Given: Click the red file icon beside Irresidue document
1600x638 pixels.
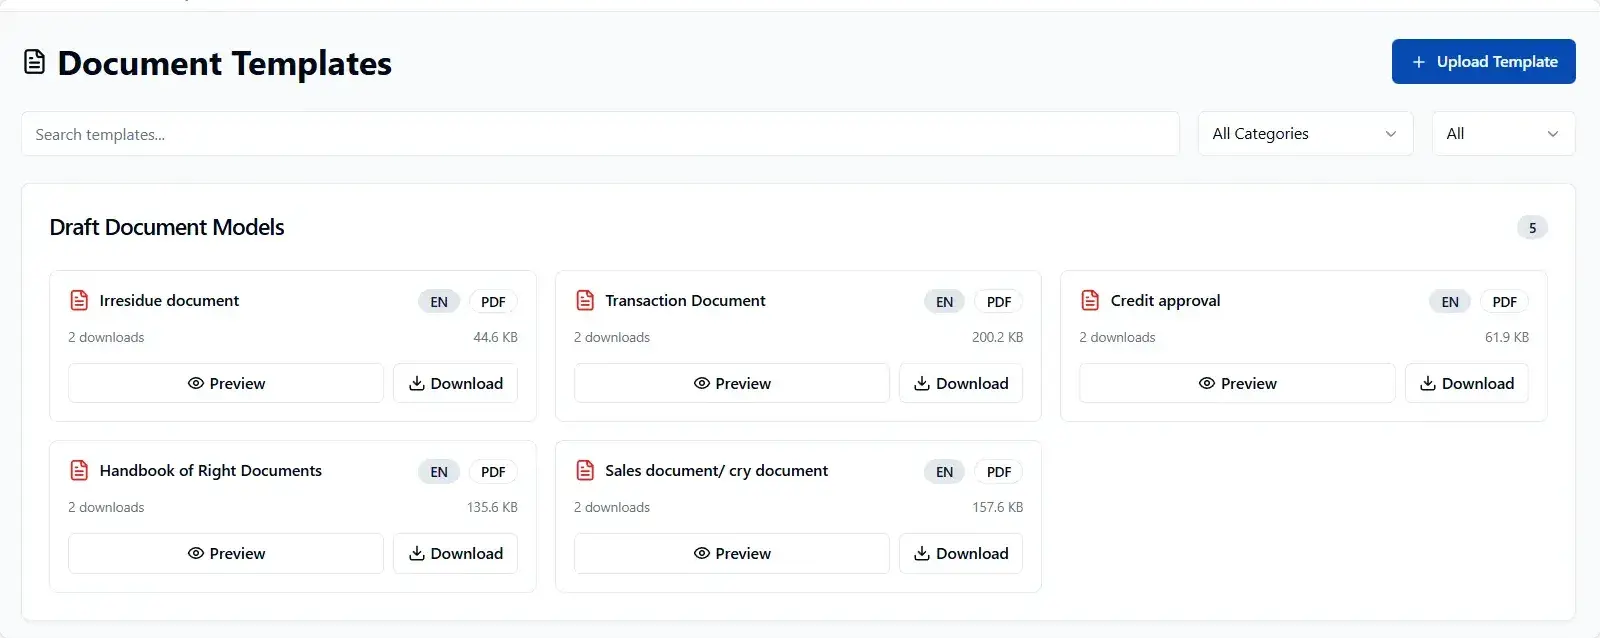Looking at the screenshot, I should point(79,301).
